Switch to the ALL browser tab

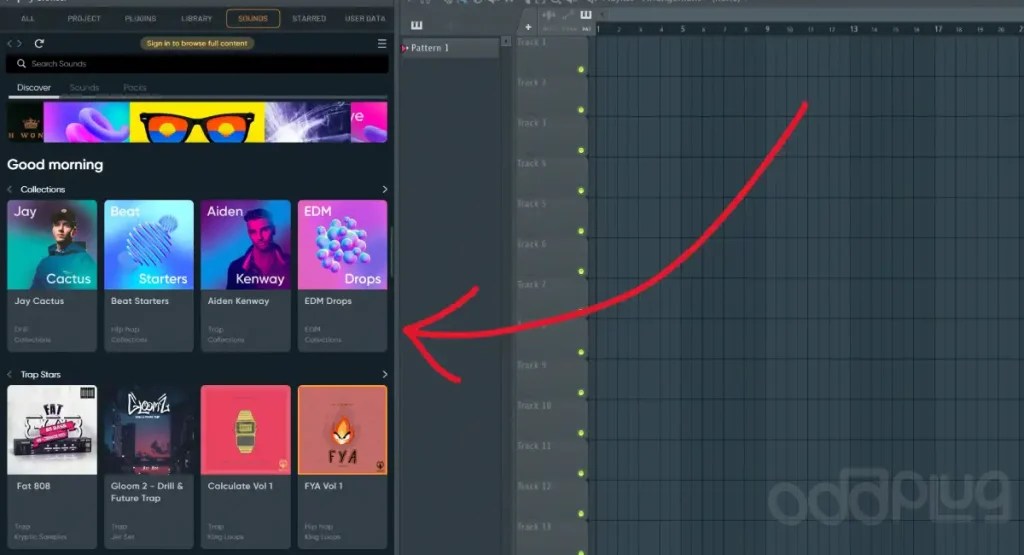point(27,19)
